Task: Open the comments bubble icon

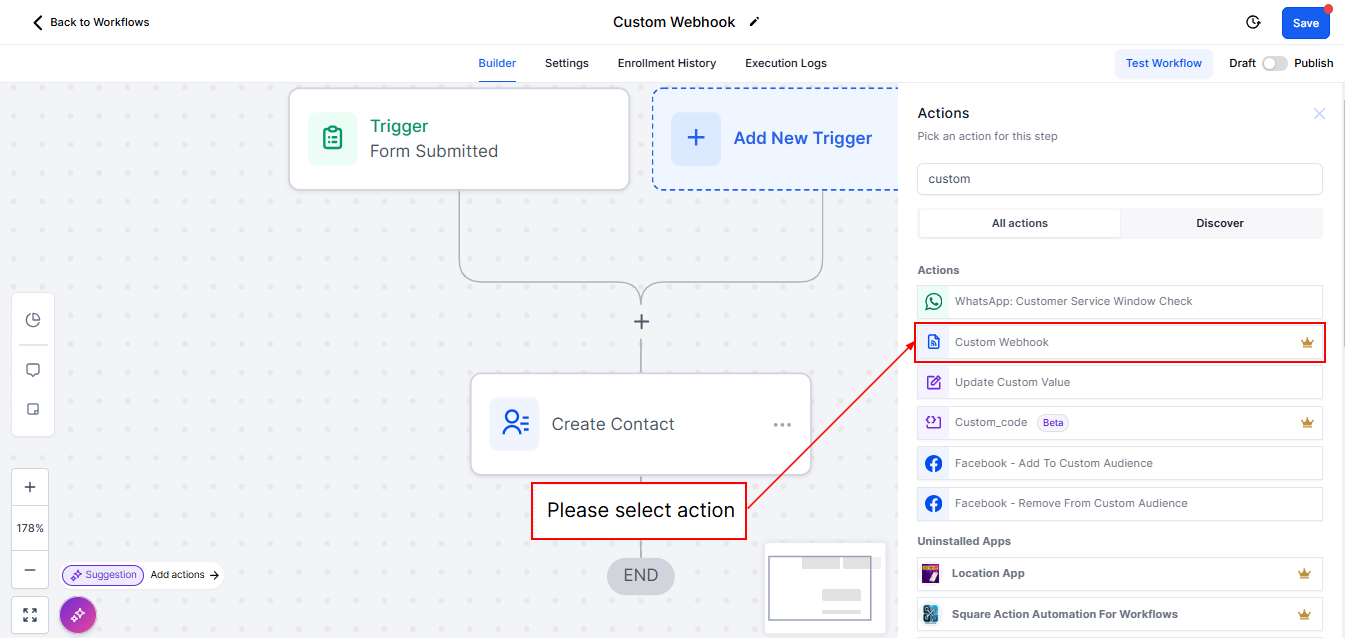Action: coord(33,370)
